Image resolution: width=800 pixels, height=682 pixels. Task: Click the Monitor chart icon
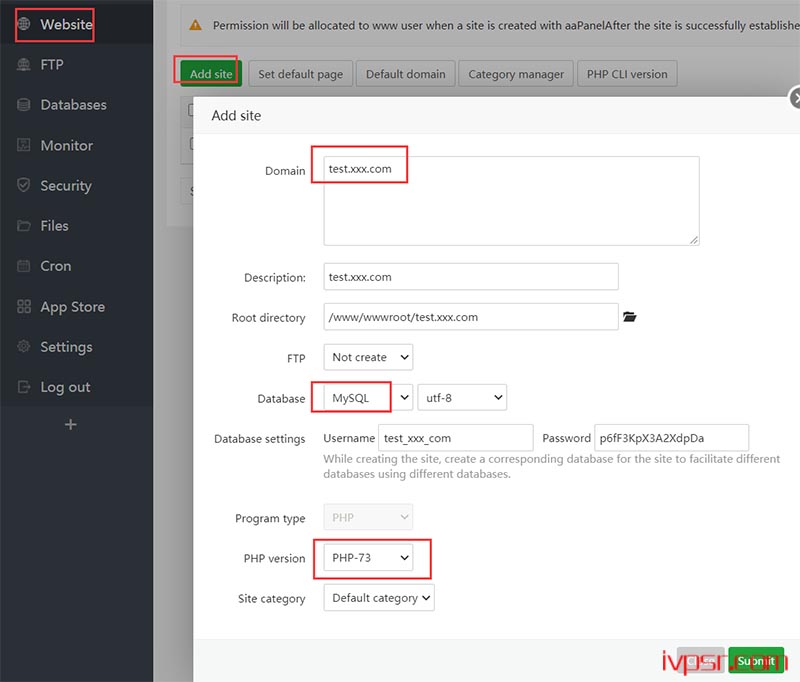pos(24,145)
